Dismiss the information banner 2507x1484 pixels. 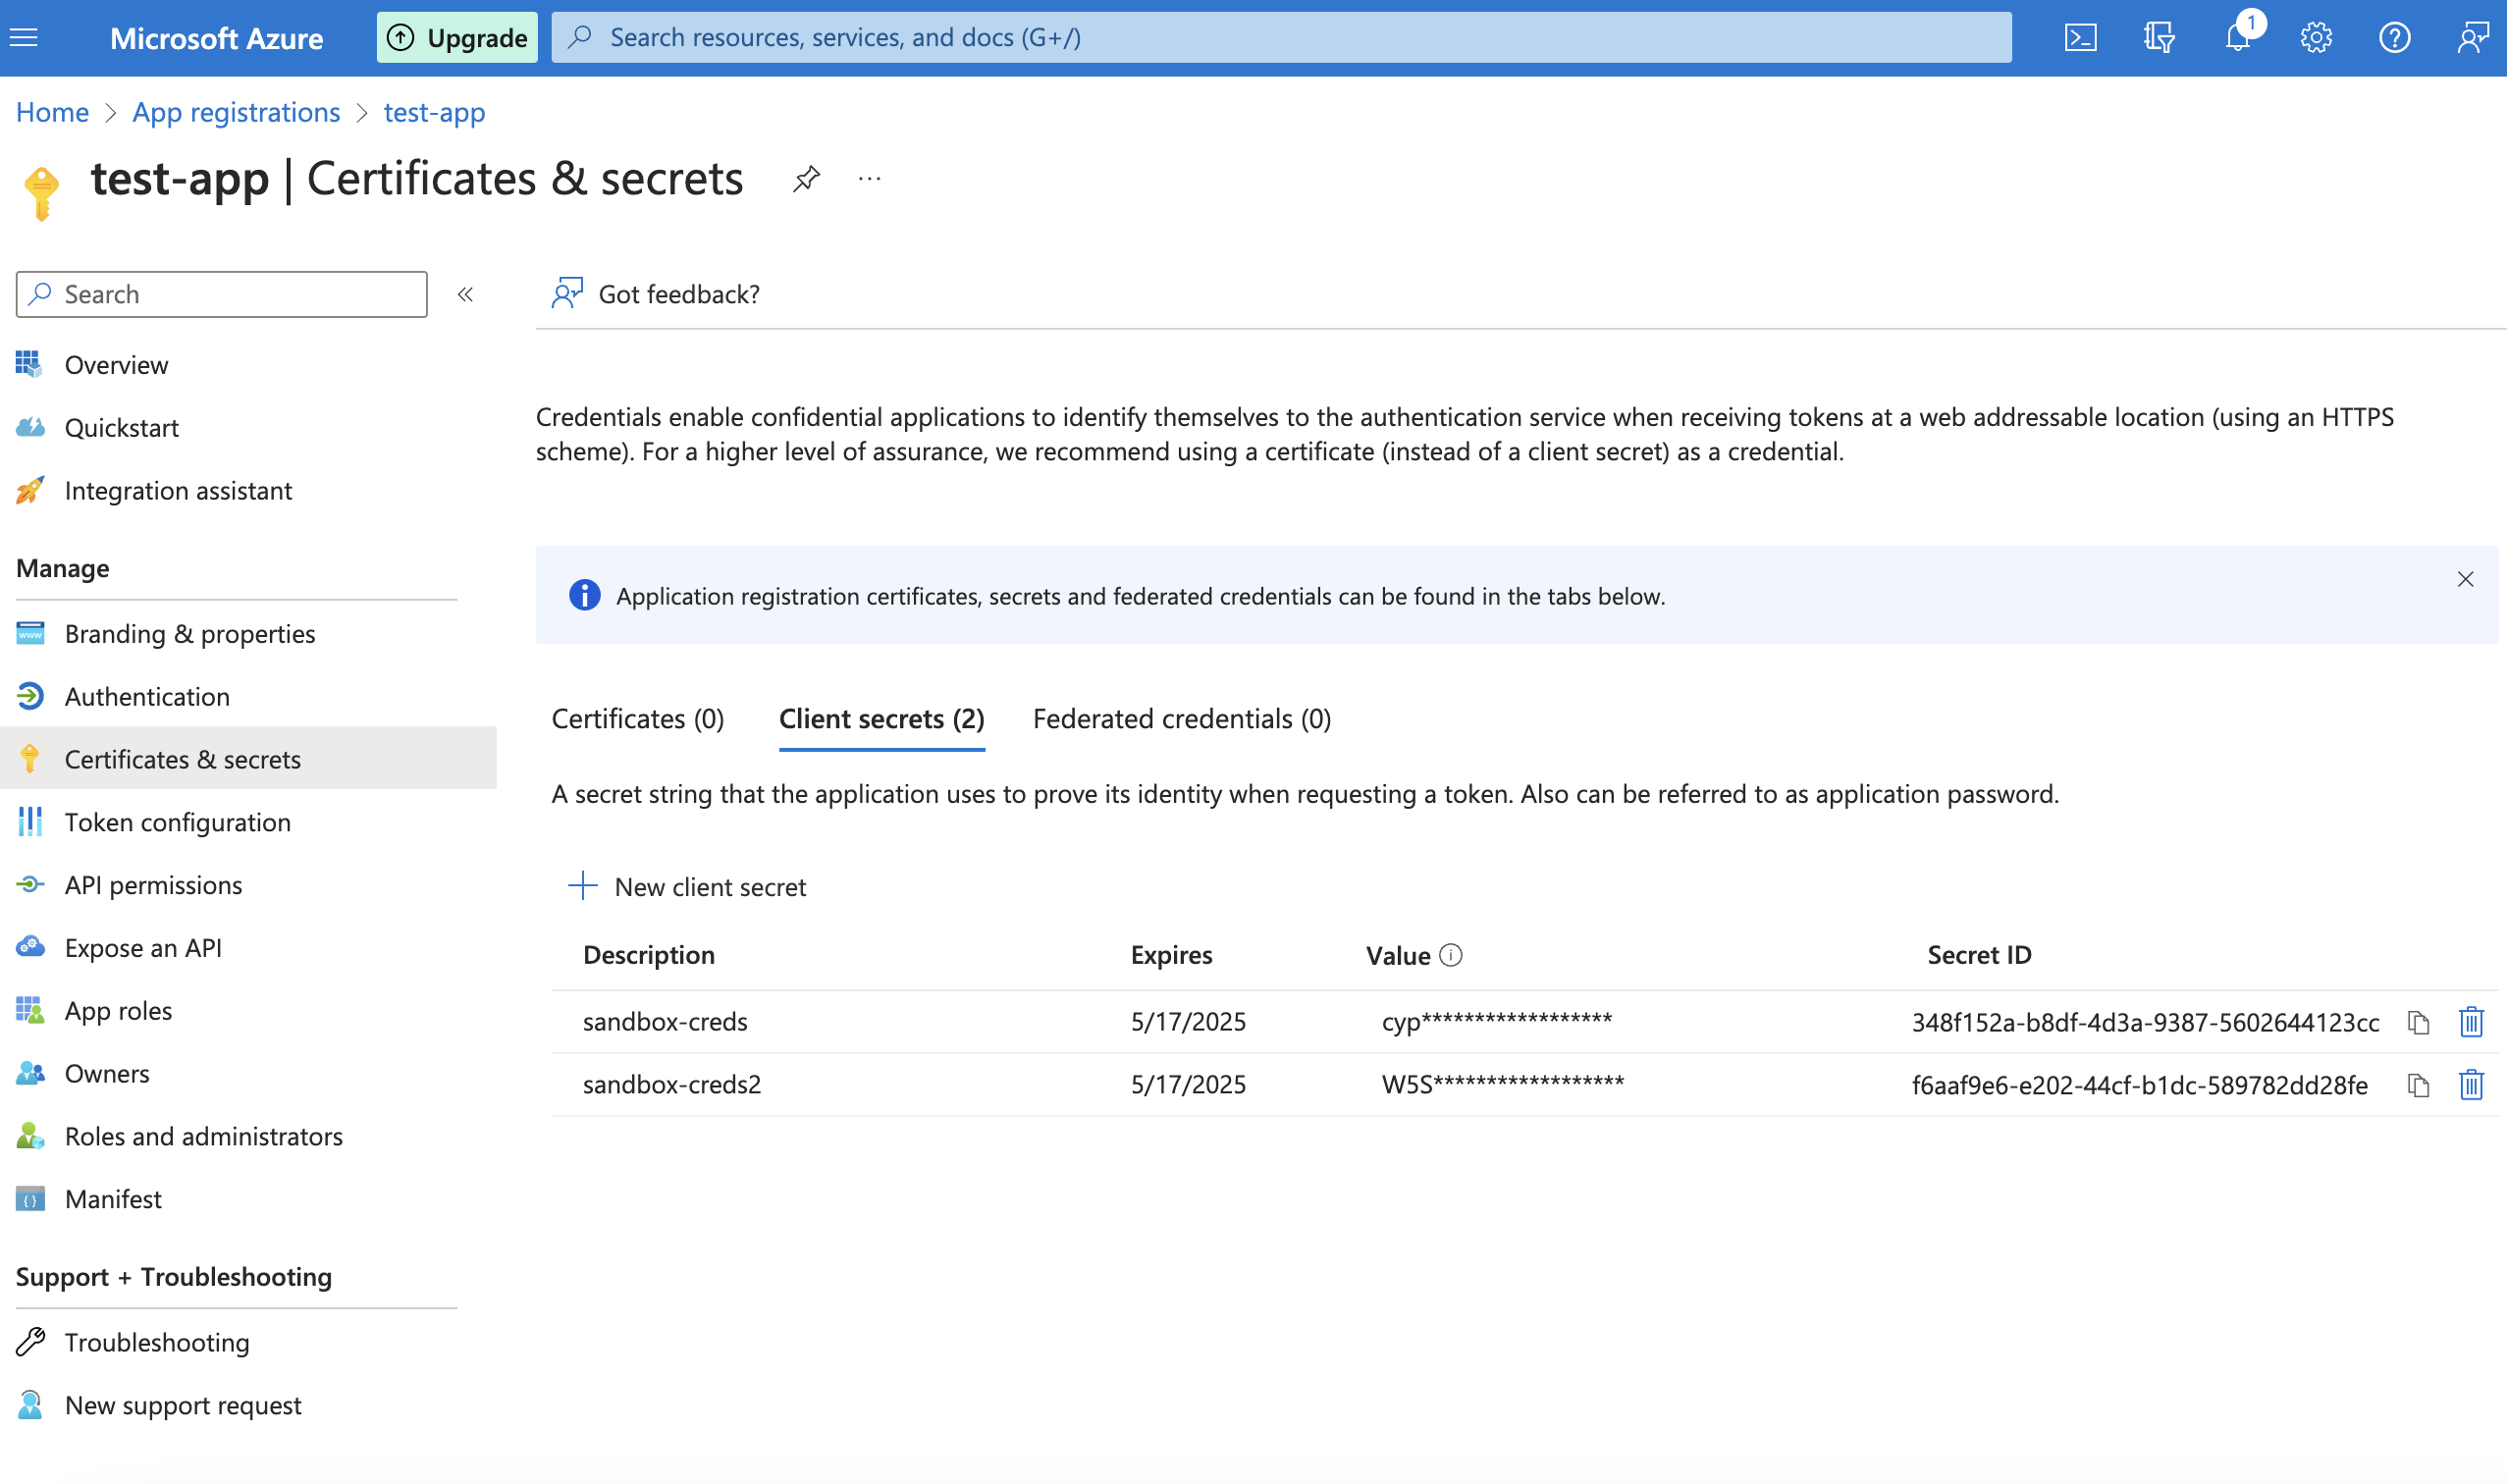2465,579
